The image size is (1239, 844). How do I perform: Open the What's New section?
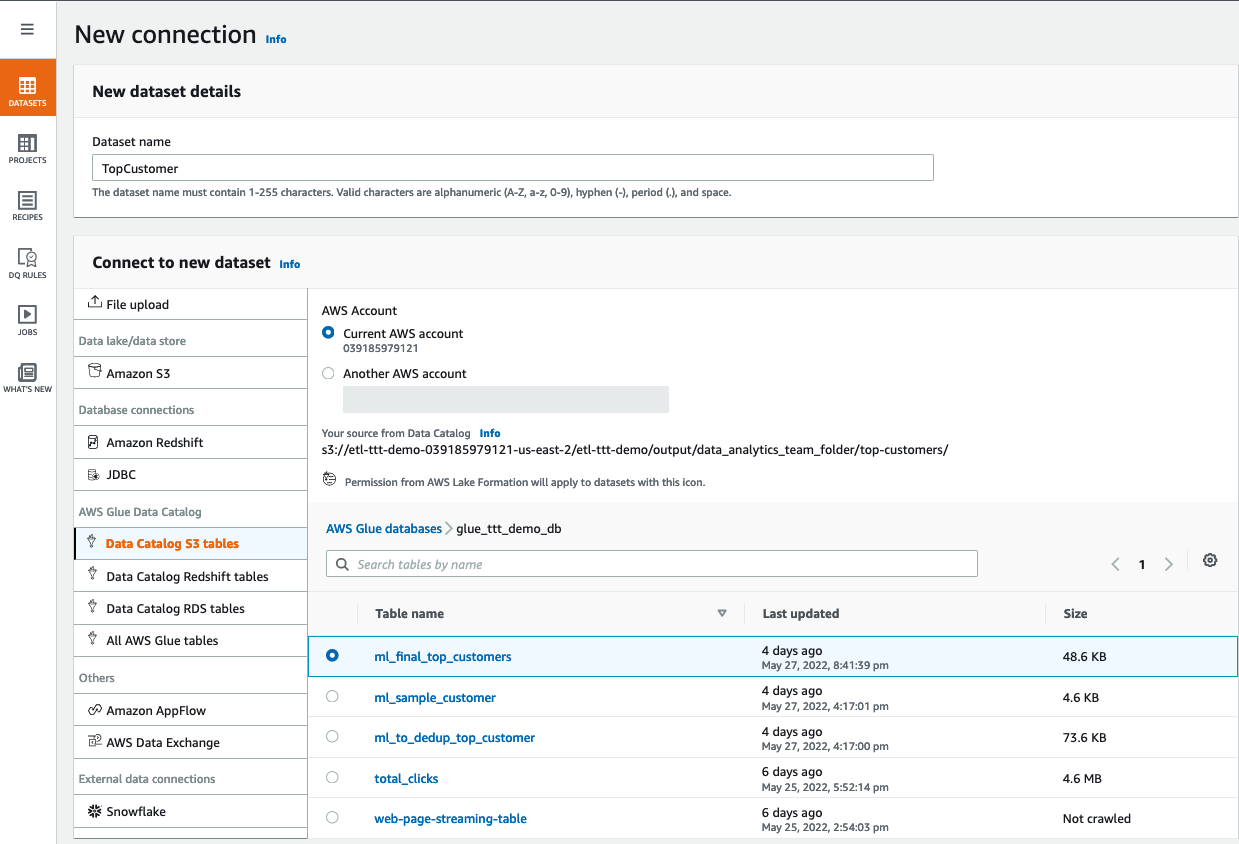(x=28, y=377)
